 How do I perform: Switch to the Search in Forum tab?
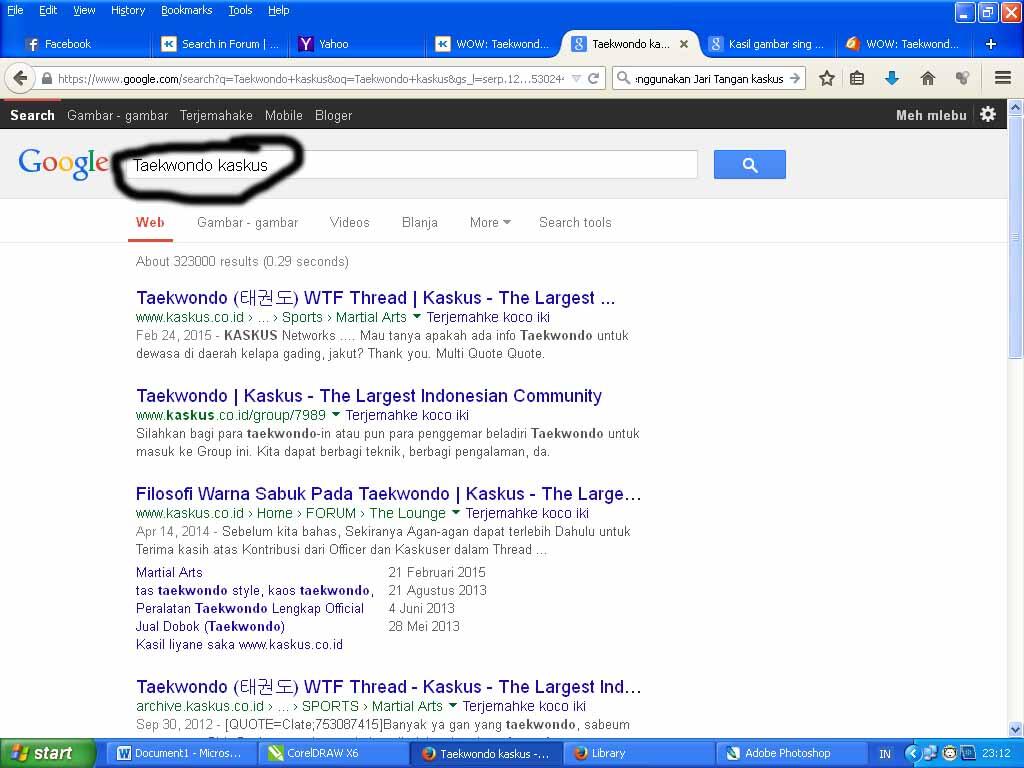tap(221, 44)
